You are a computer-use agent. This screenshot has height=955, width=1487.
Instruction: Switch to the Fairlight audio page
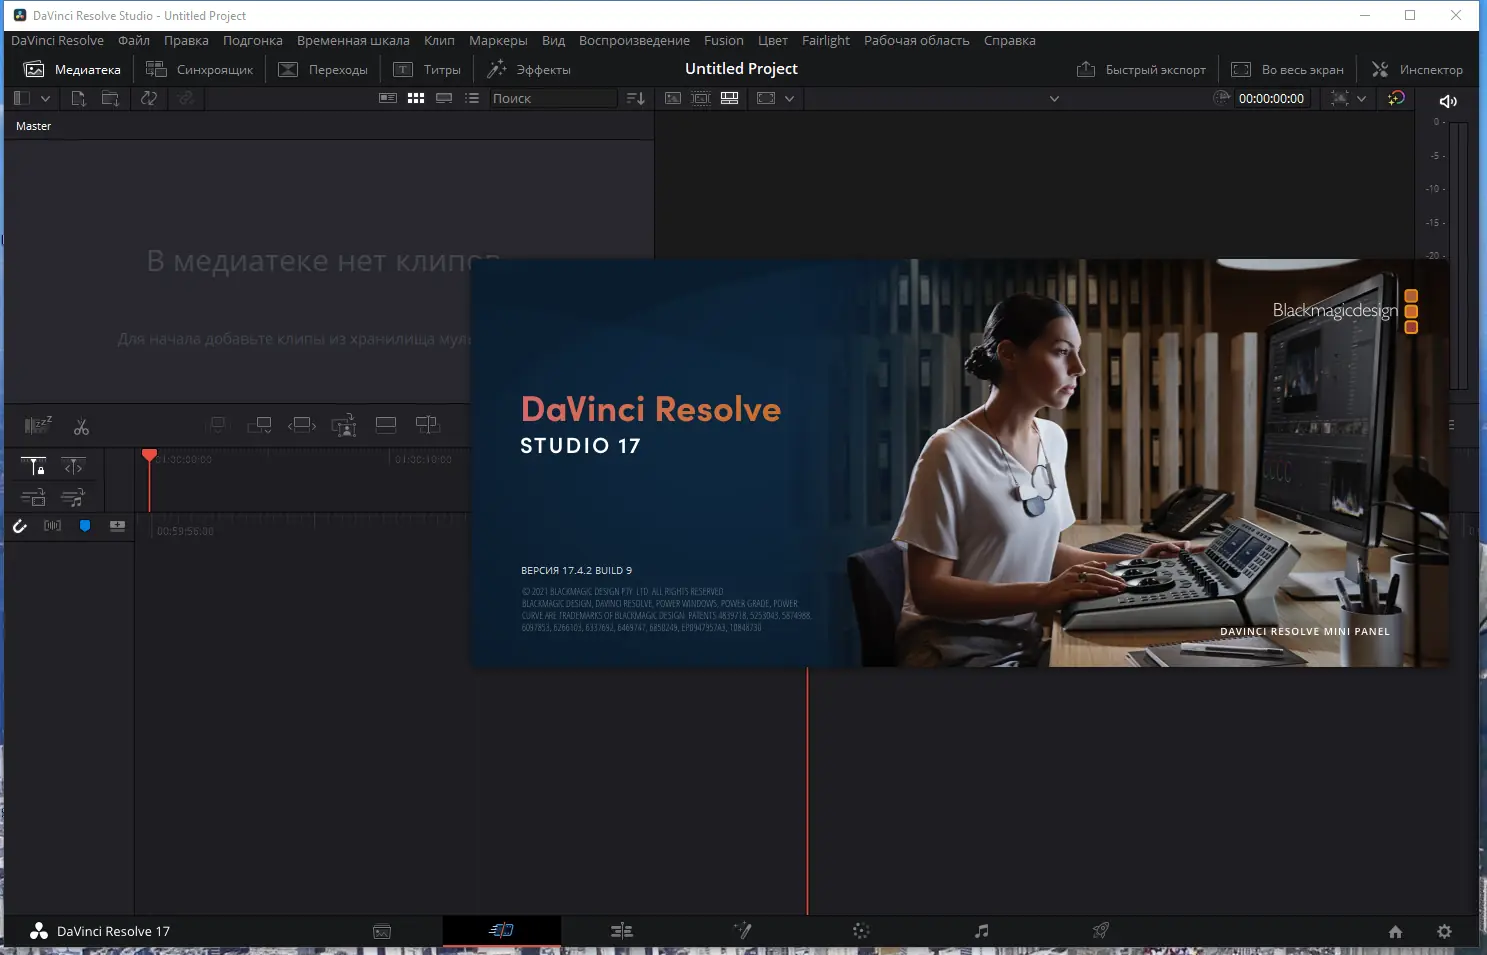[981, 931]
